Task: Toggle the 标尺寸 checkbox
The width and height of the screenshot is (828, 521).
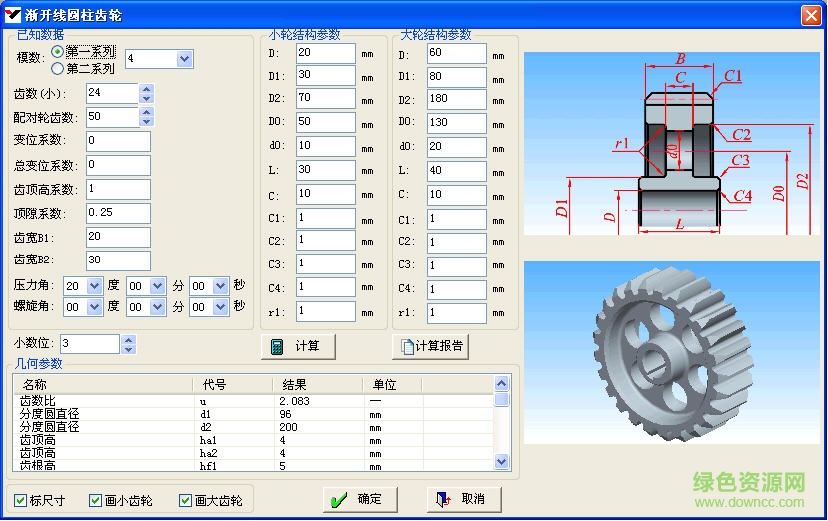Action: pyautogui.click(x=21, y=501)
